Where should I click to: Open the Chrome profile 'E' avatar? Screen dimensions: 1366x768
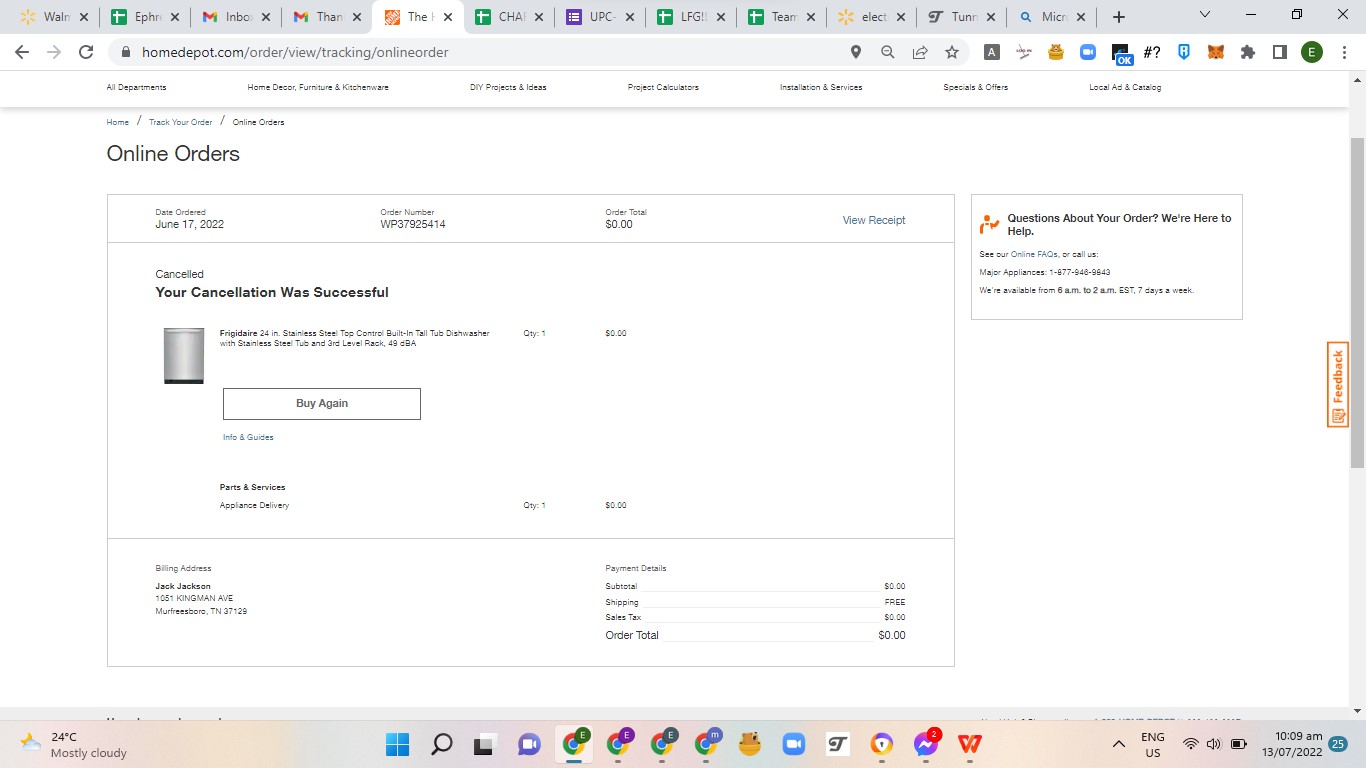click(1312, 52)
